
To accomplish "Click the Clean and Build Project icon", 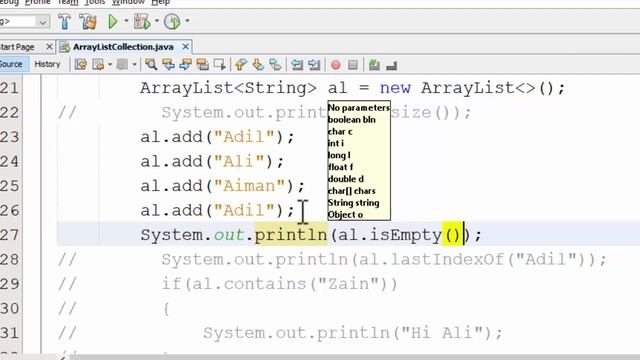I will coord(88,21).
